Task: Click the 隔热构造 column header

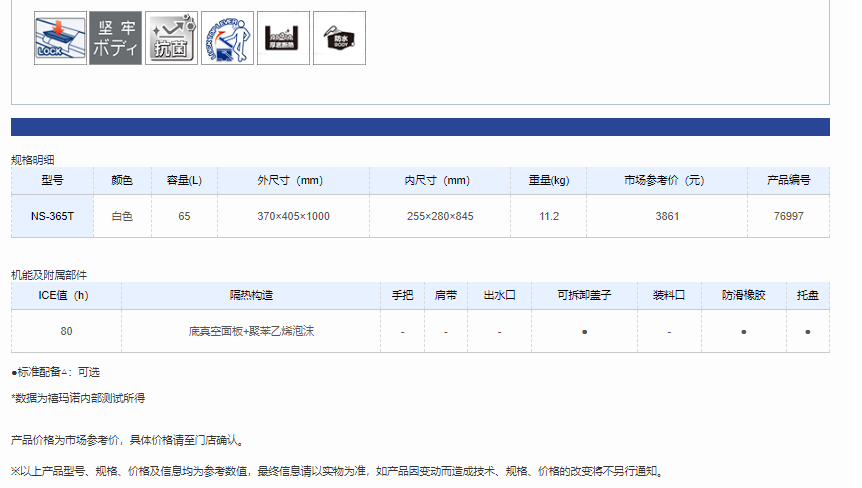Action: point(251,295)
